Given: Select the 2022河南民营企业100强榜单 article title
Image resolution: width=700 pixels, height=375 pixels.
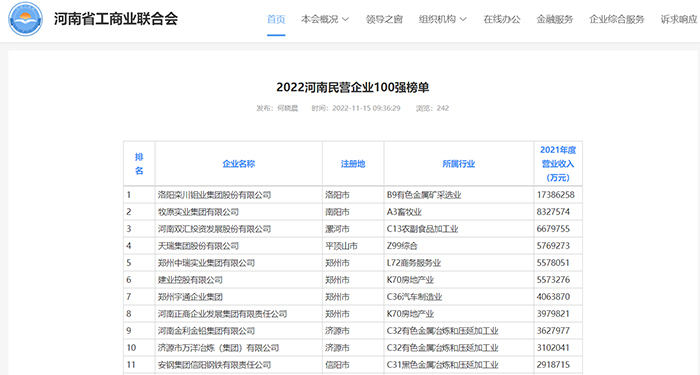Looking at the screenshot, I should (x=353, y=87).
